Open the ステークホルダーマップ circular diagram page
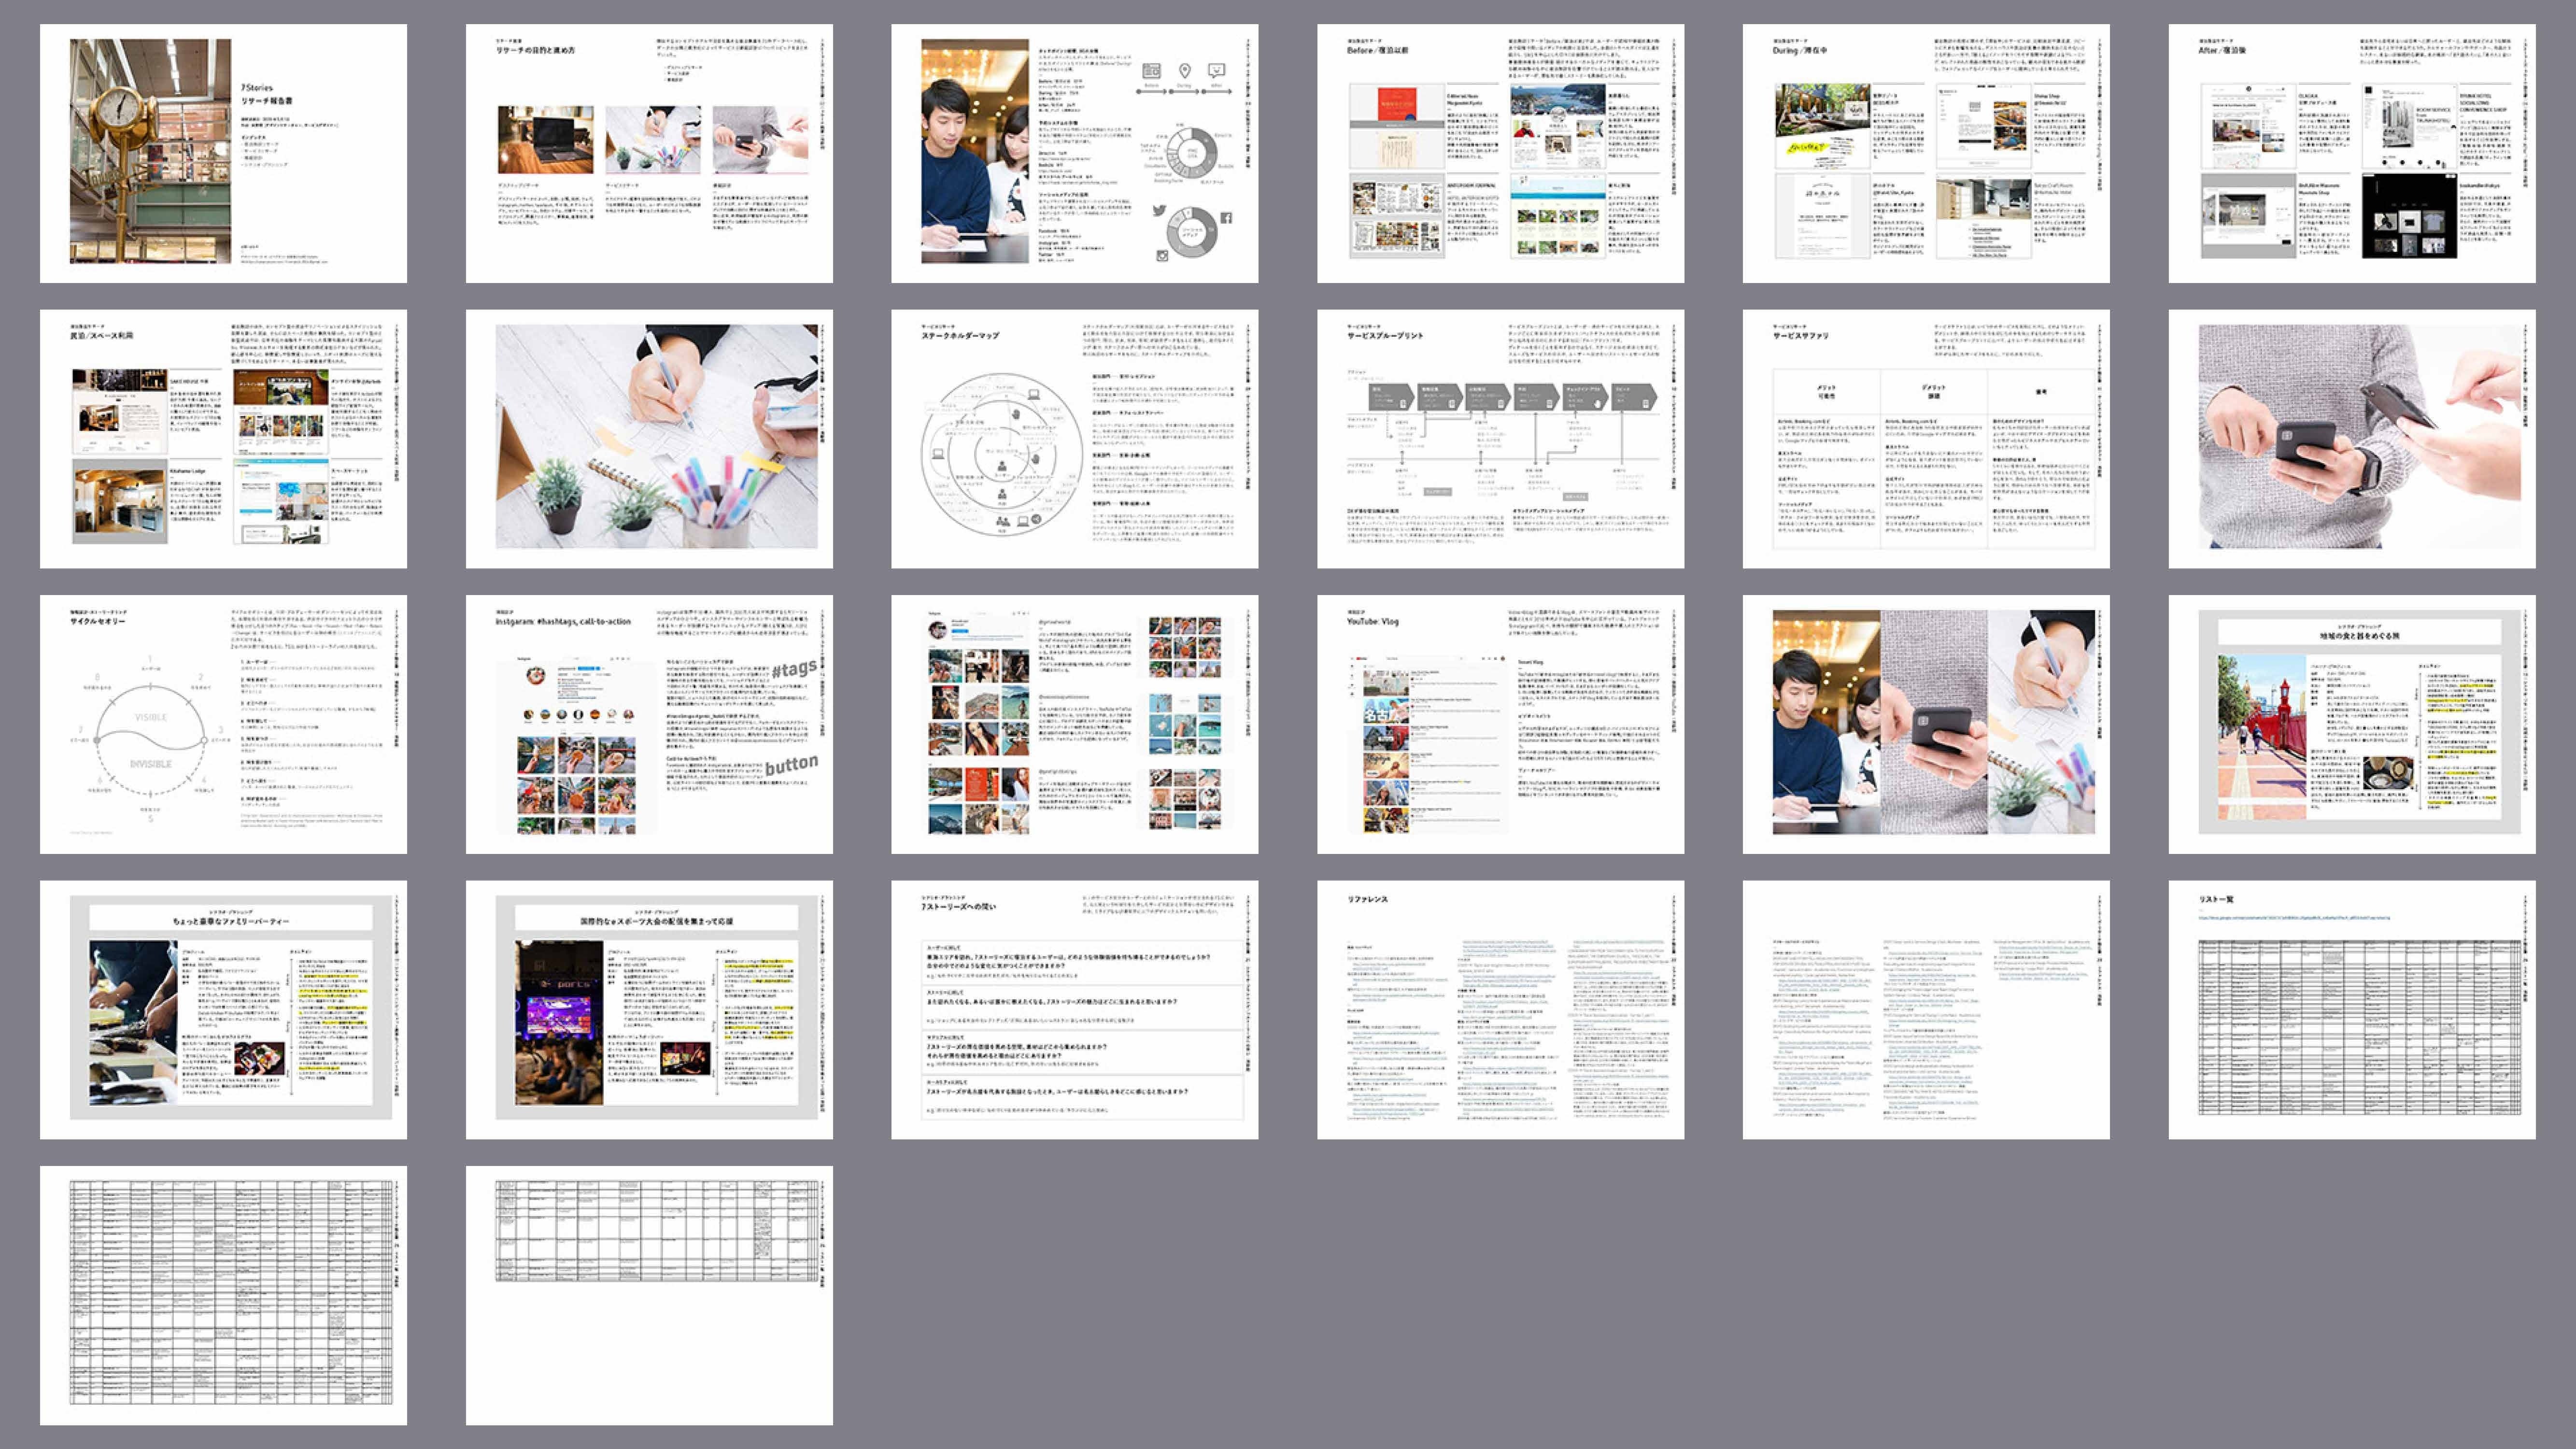 pos(1074,439)
